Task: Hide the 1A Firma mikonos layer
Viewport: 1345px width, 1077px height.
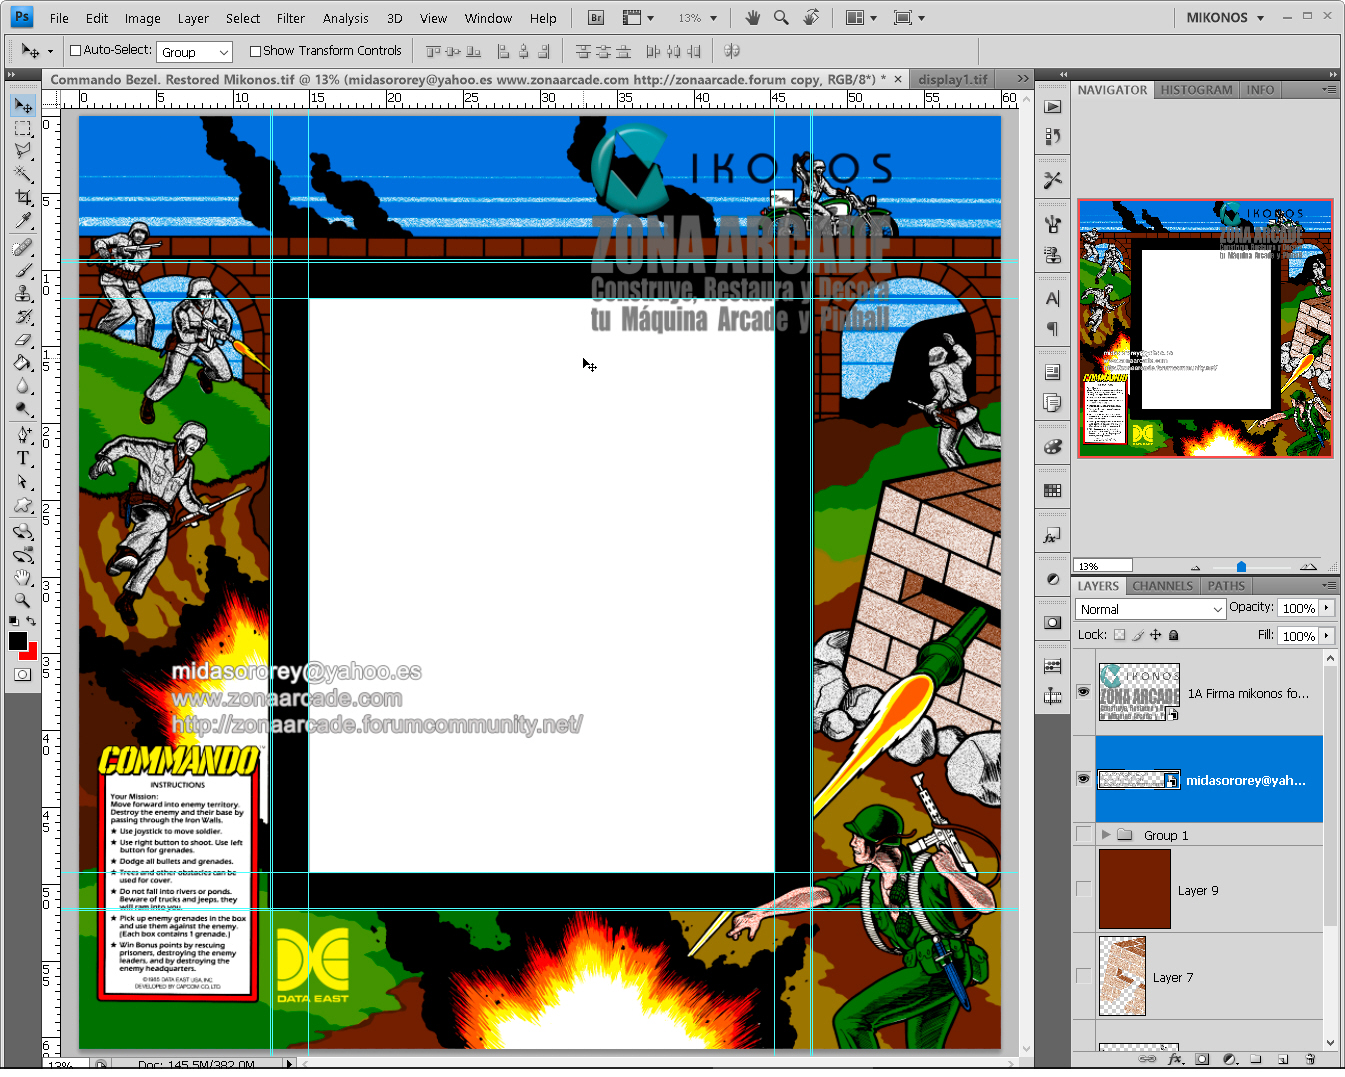Action: [x=1083, y=692]
